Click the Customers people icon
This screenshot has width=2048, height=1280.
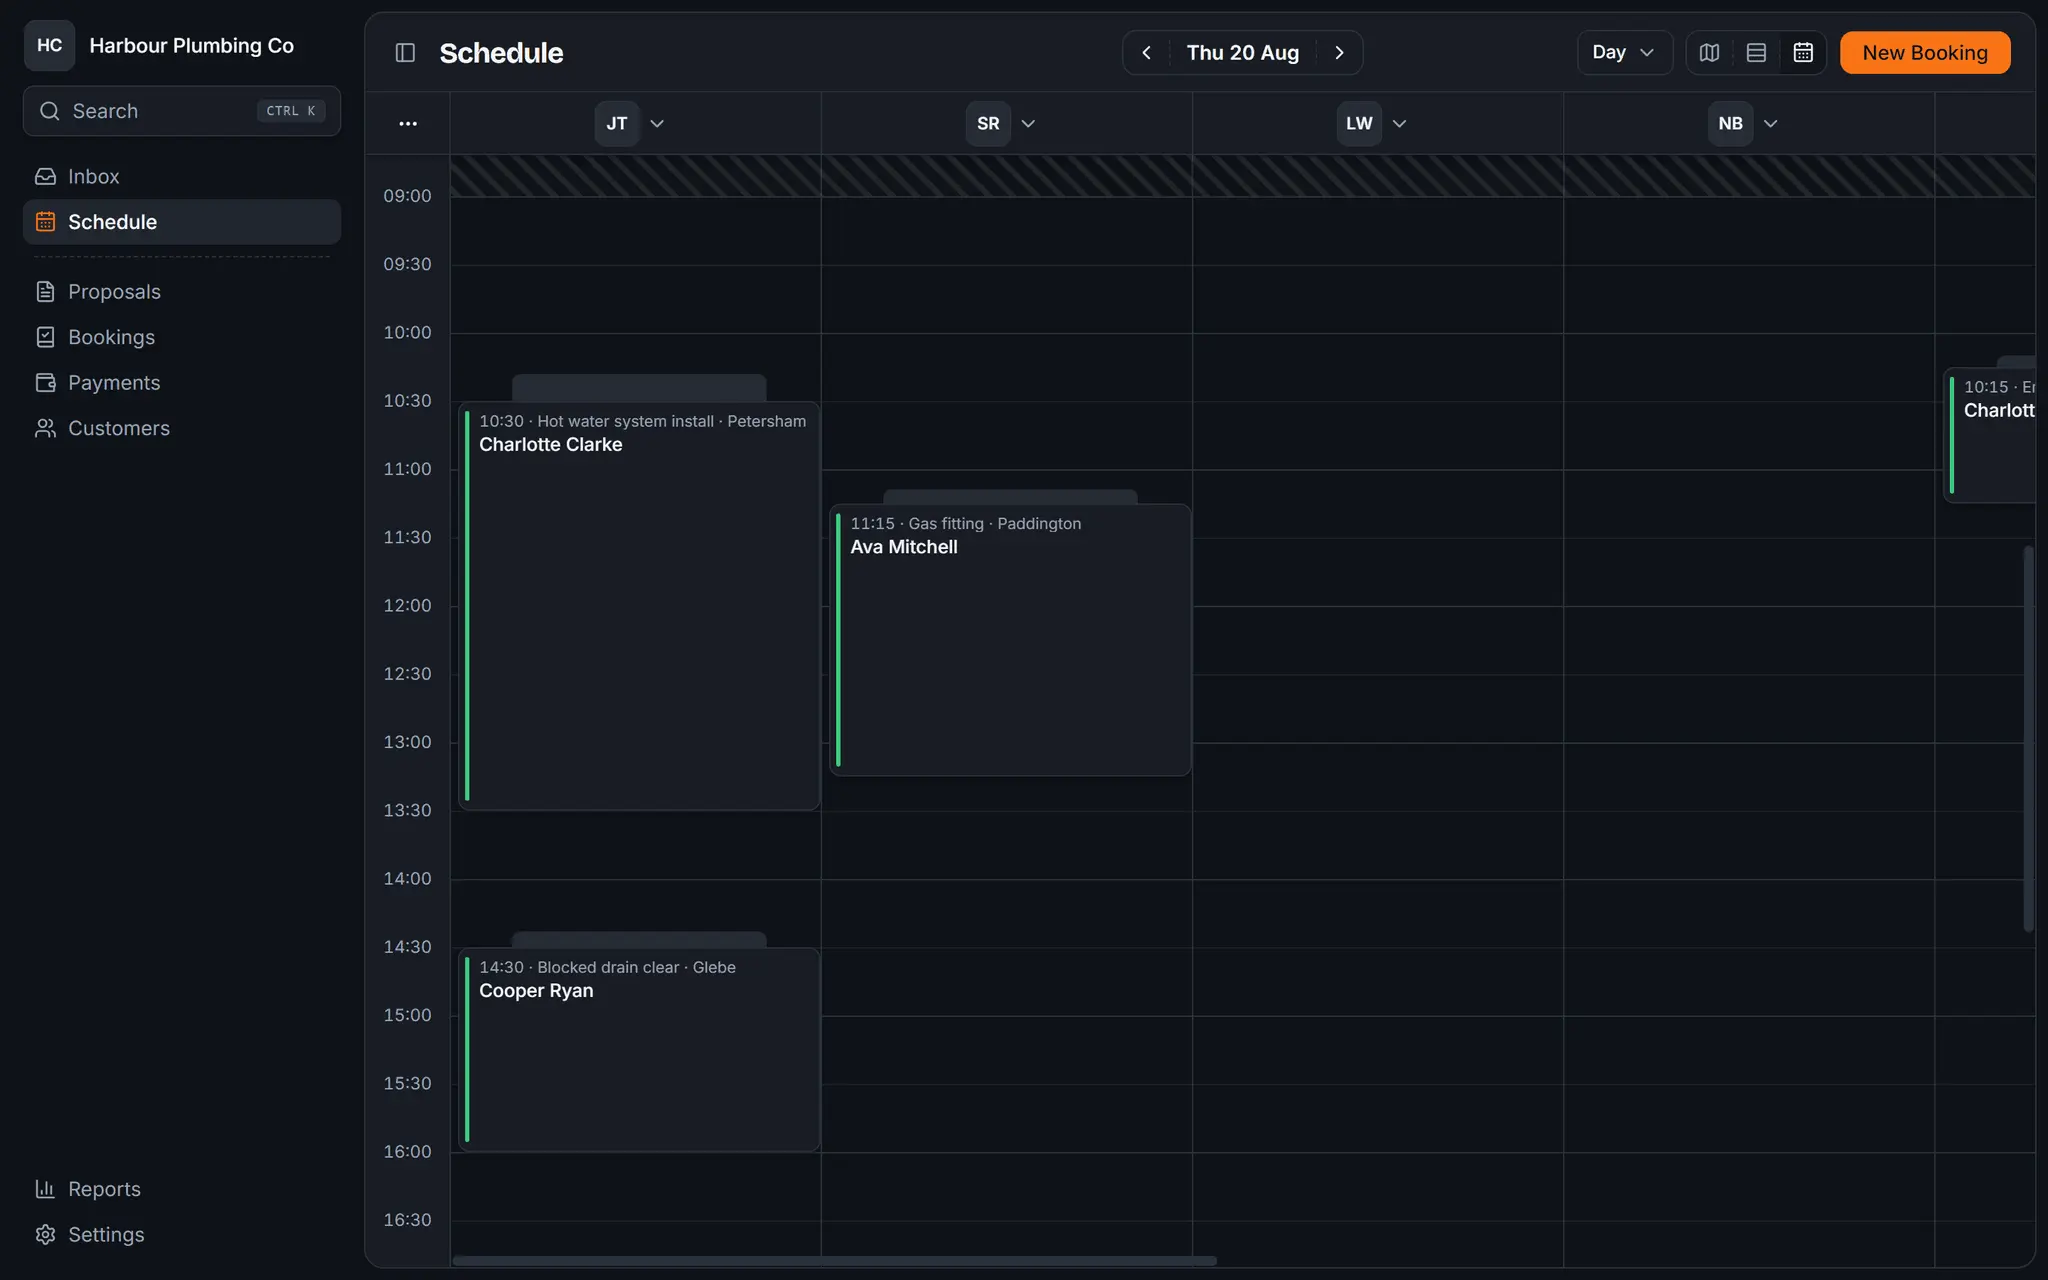click(45, 428)
